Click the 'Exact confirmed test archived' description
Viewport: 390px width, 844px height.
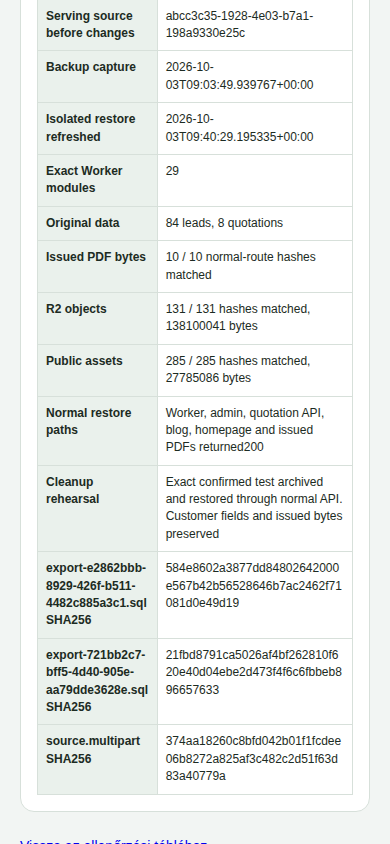click(x=254, y=508)
